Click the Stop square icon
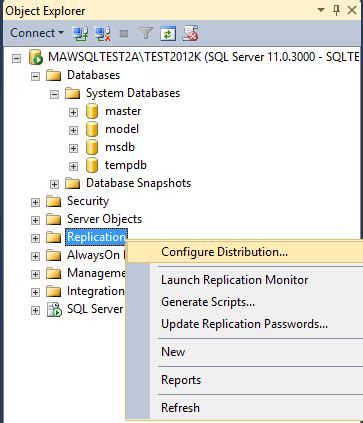The width and height of the screenshot is (363, 423). 124,34
